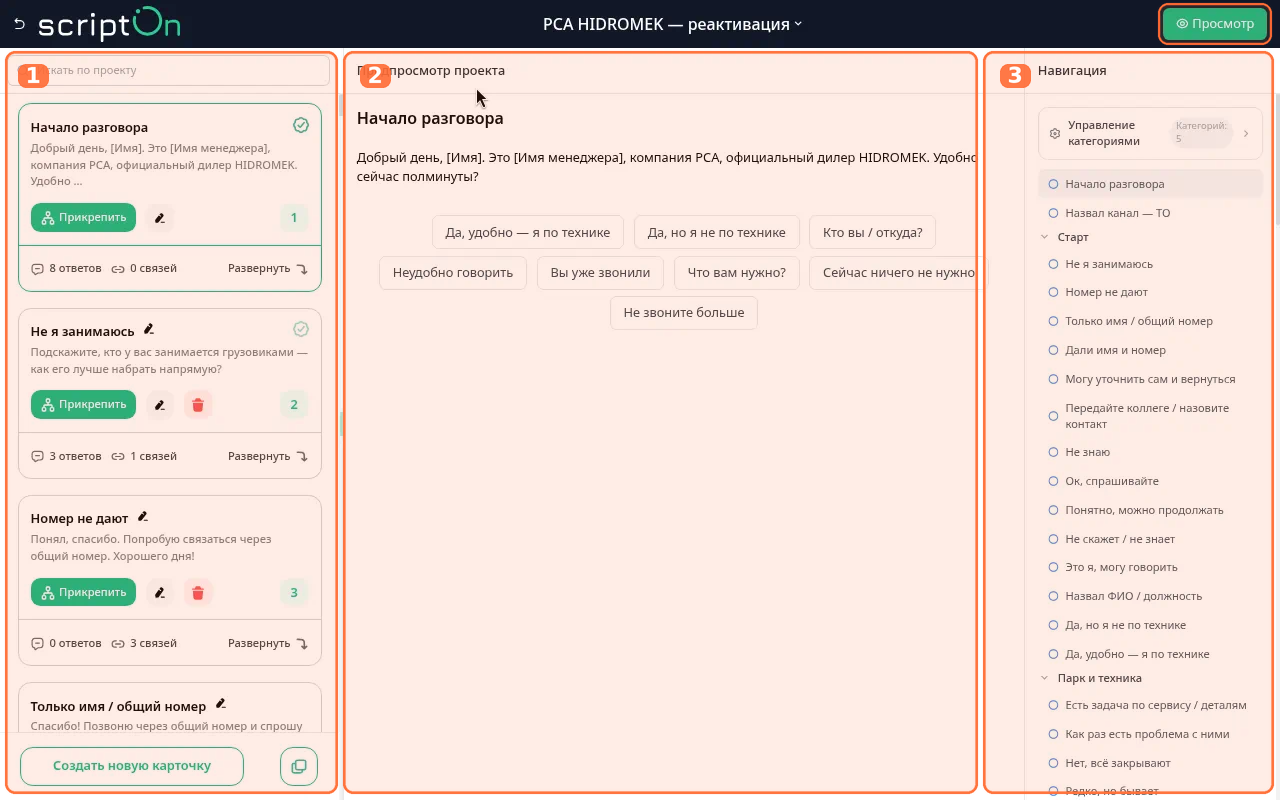Viewport: 1280px width, 800px height.
Task: Delete the Не я занимаюсь card with its trash icon
Action: [x=198, y=404]
